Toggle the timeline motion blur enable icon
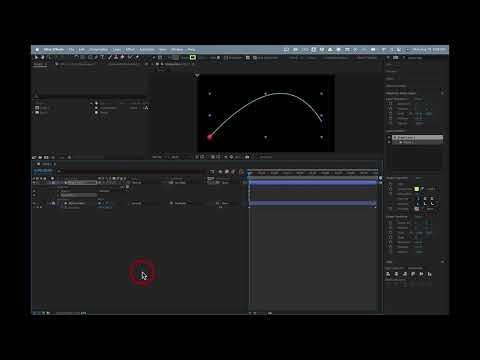This screenshot has height=360, width=480. tap(233, 172)
